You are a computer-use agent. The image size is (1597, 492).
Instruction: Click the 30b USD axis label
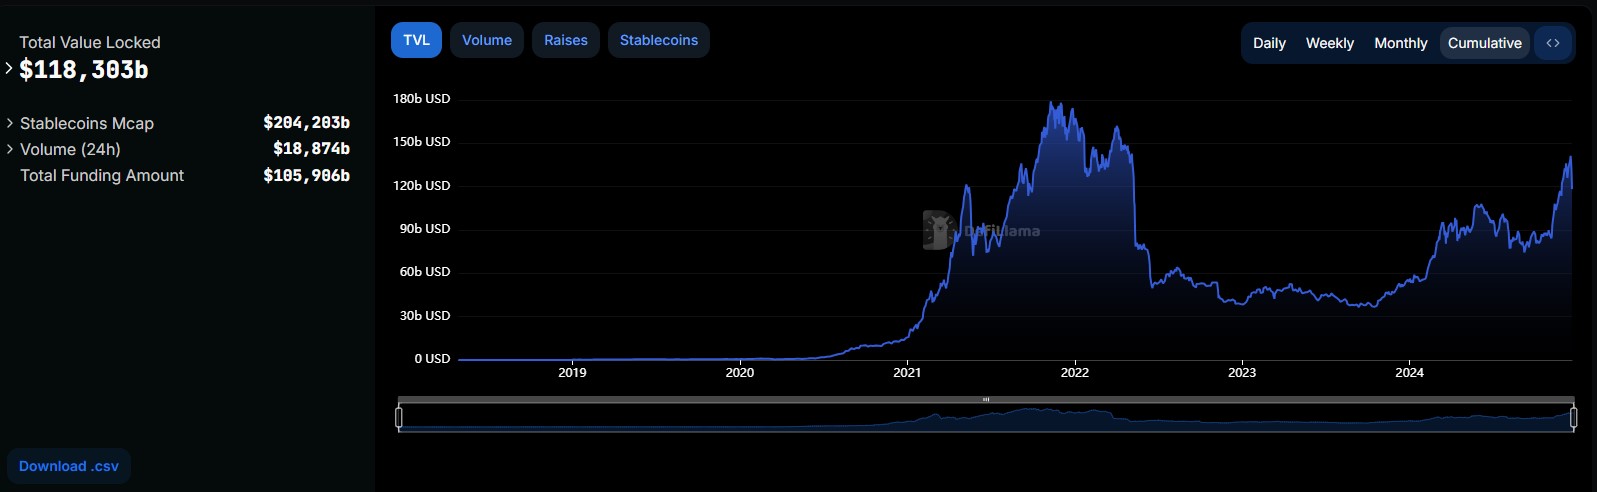(x=425, y=316)
